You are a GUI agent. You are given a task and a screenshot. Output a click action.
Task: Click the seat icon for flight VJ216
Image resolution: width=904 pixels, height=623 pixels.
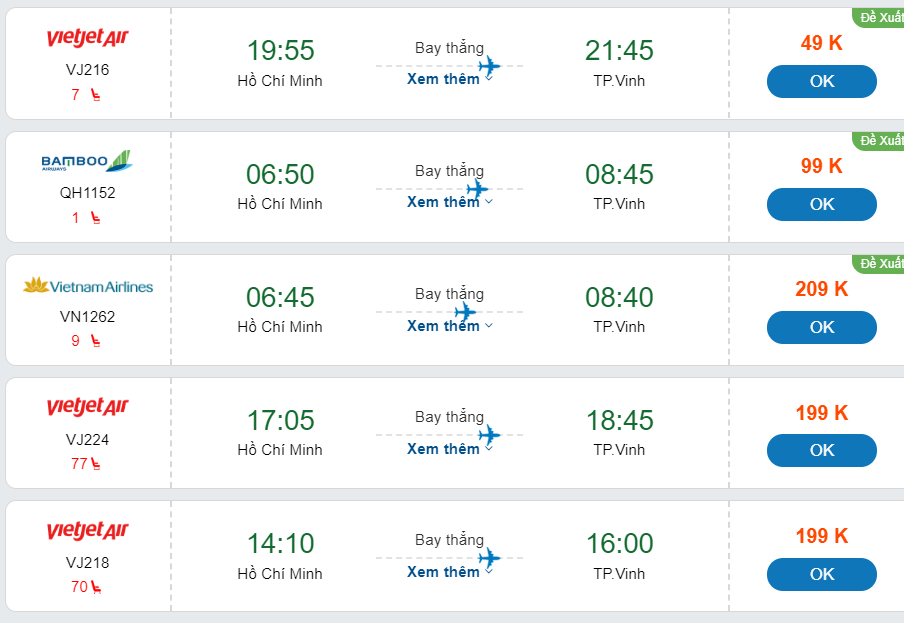point(95,95)
